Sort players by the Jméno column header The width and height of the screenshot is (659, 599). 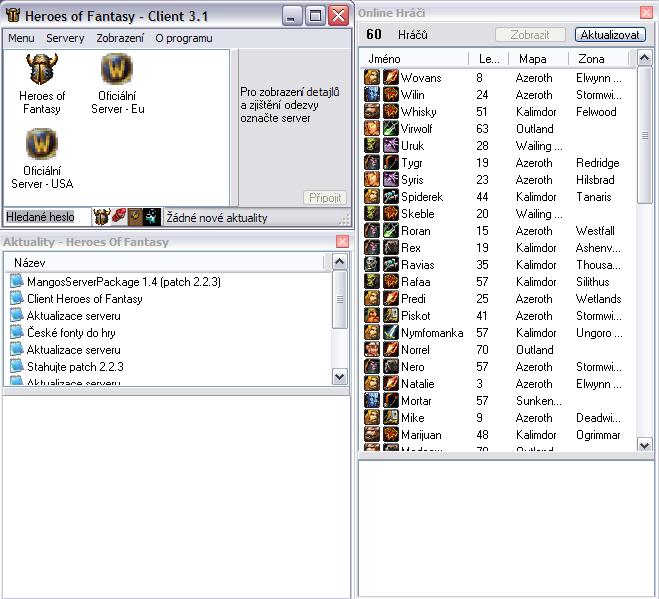(414, 58)
